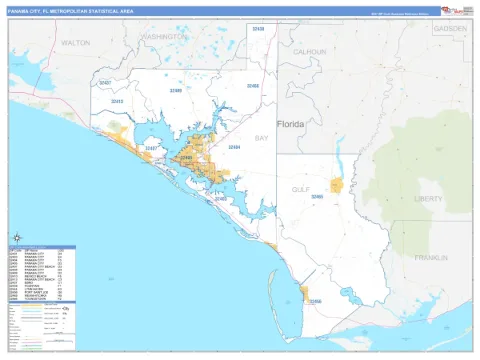Click ZIP code label 32407
The image size is (480, 360).
pyautogui.click(x=151, y=148)
